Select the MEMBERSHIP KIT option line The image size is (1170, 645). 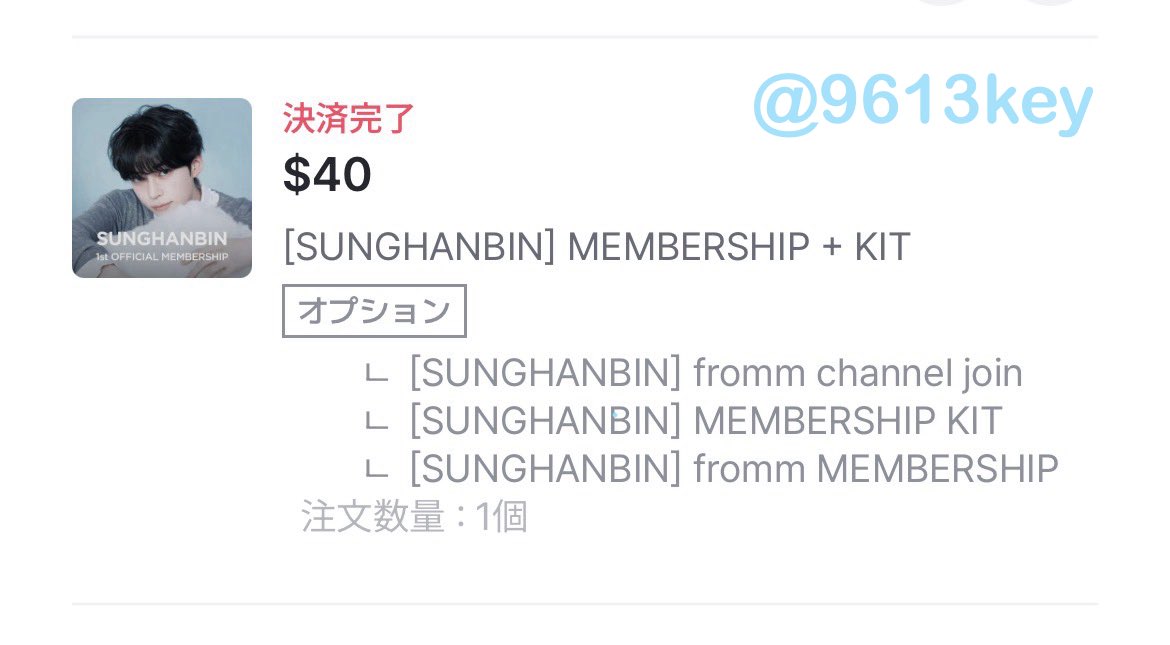[x=705, y=421]
